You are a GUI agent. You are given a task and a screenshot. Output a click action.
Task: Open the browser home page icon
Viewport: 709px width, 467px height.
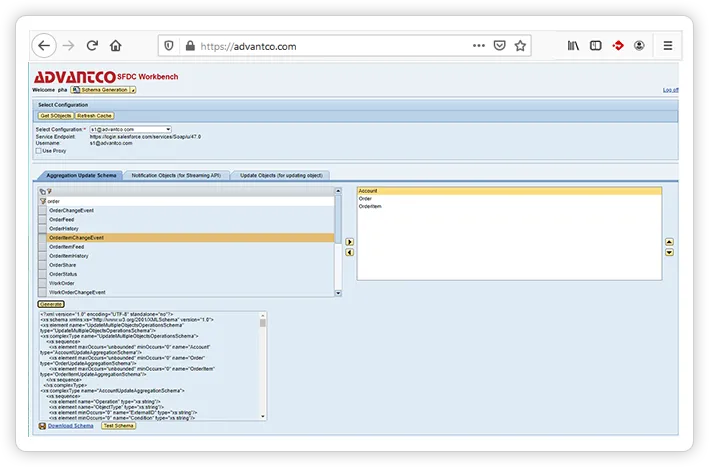116,46
